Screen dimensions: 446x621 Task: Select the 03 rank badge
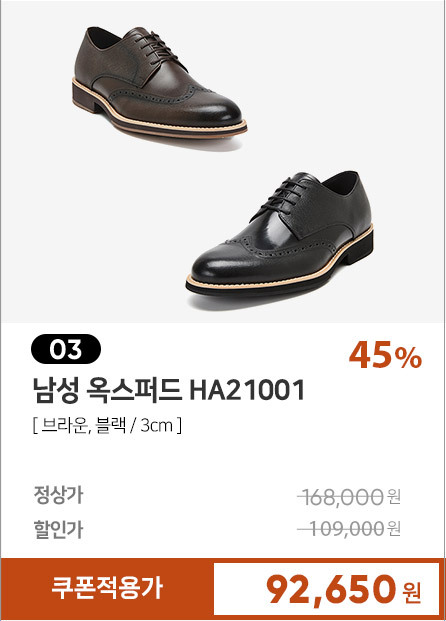click(x=66, y=349)
